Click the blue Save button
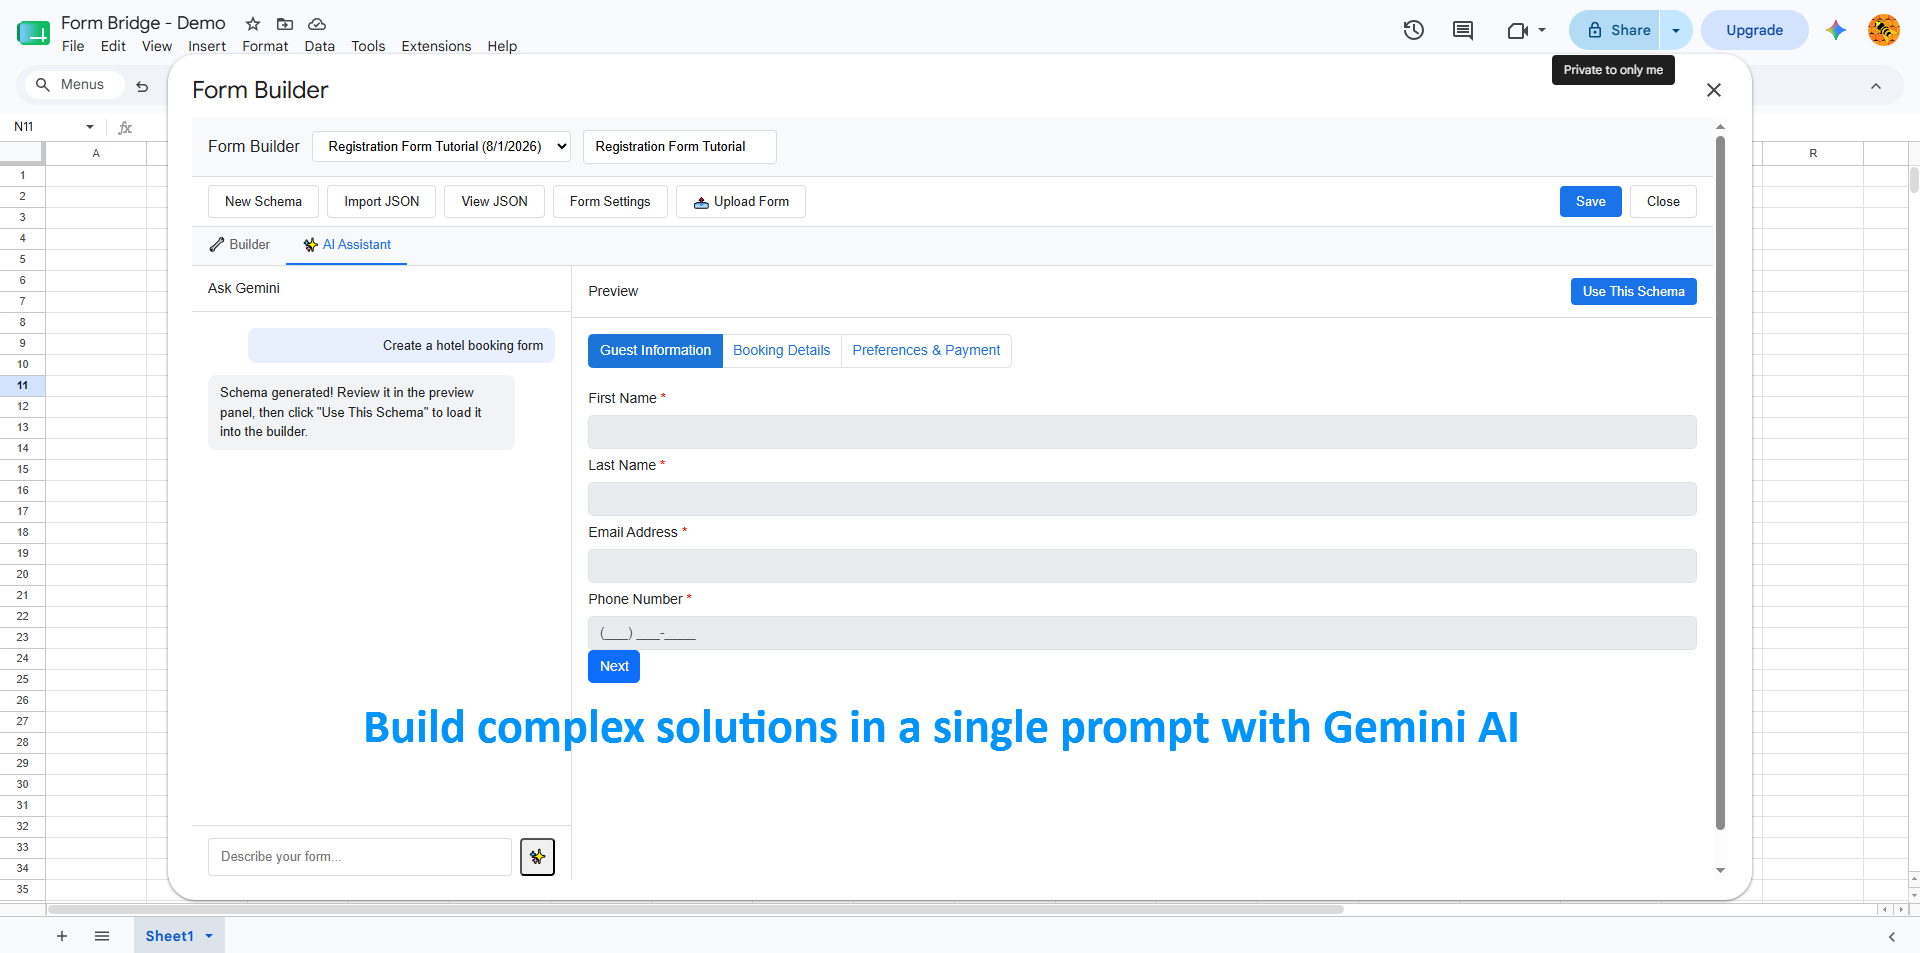This screenshot has width=1920, height=953. point(1590,202)
